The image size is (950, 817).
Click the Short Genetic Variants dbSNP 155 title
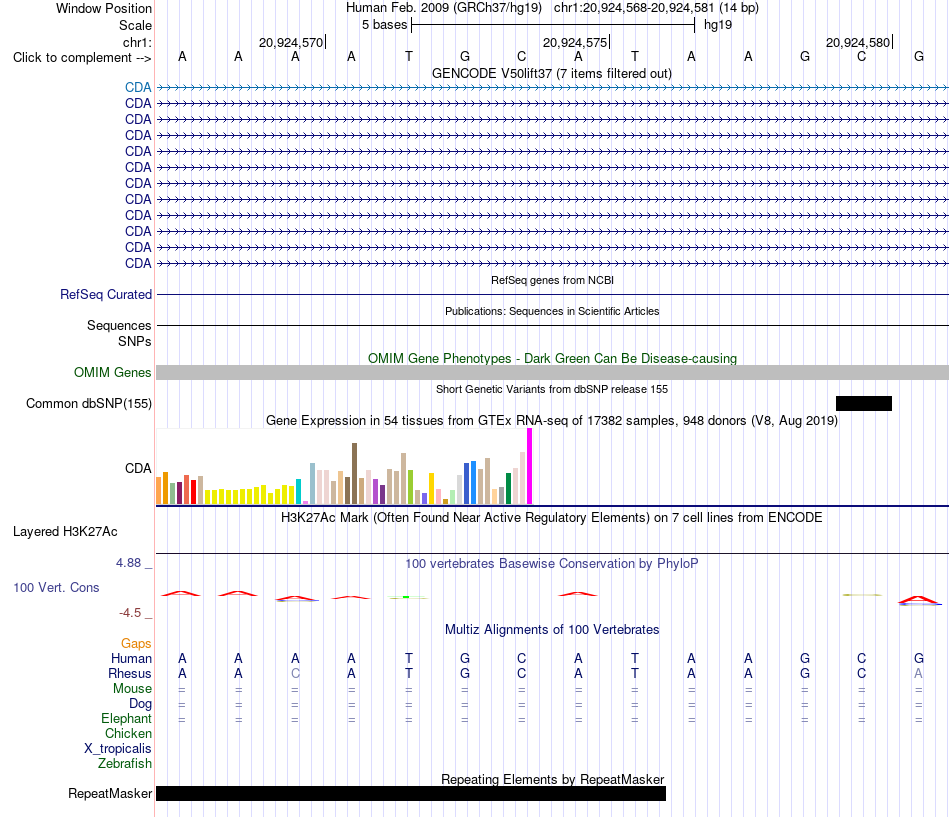point(552,389)
